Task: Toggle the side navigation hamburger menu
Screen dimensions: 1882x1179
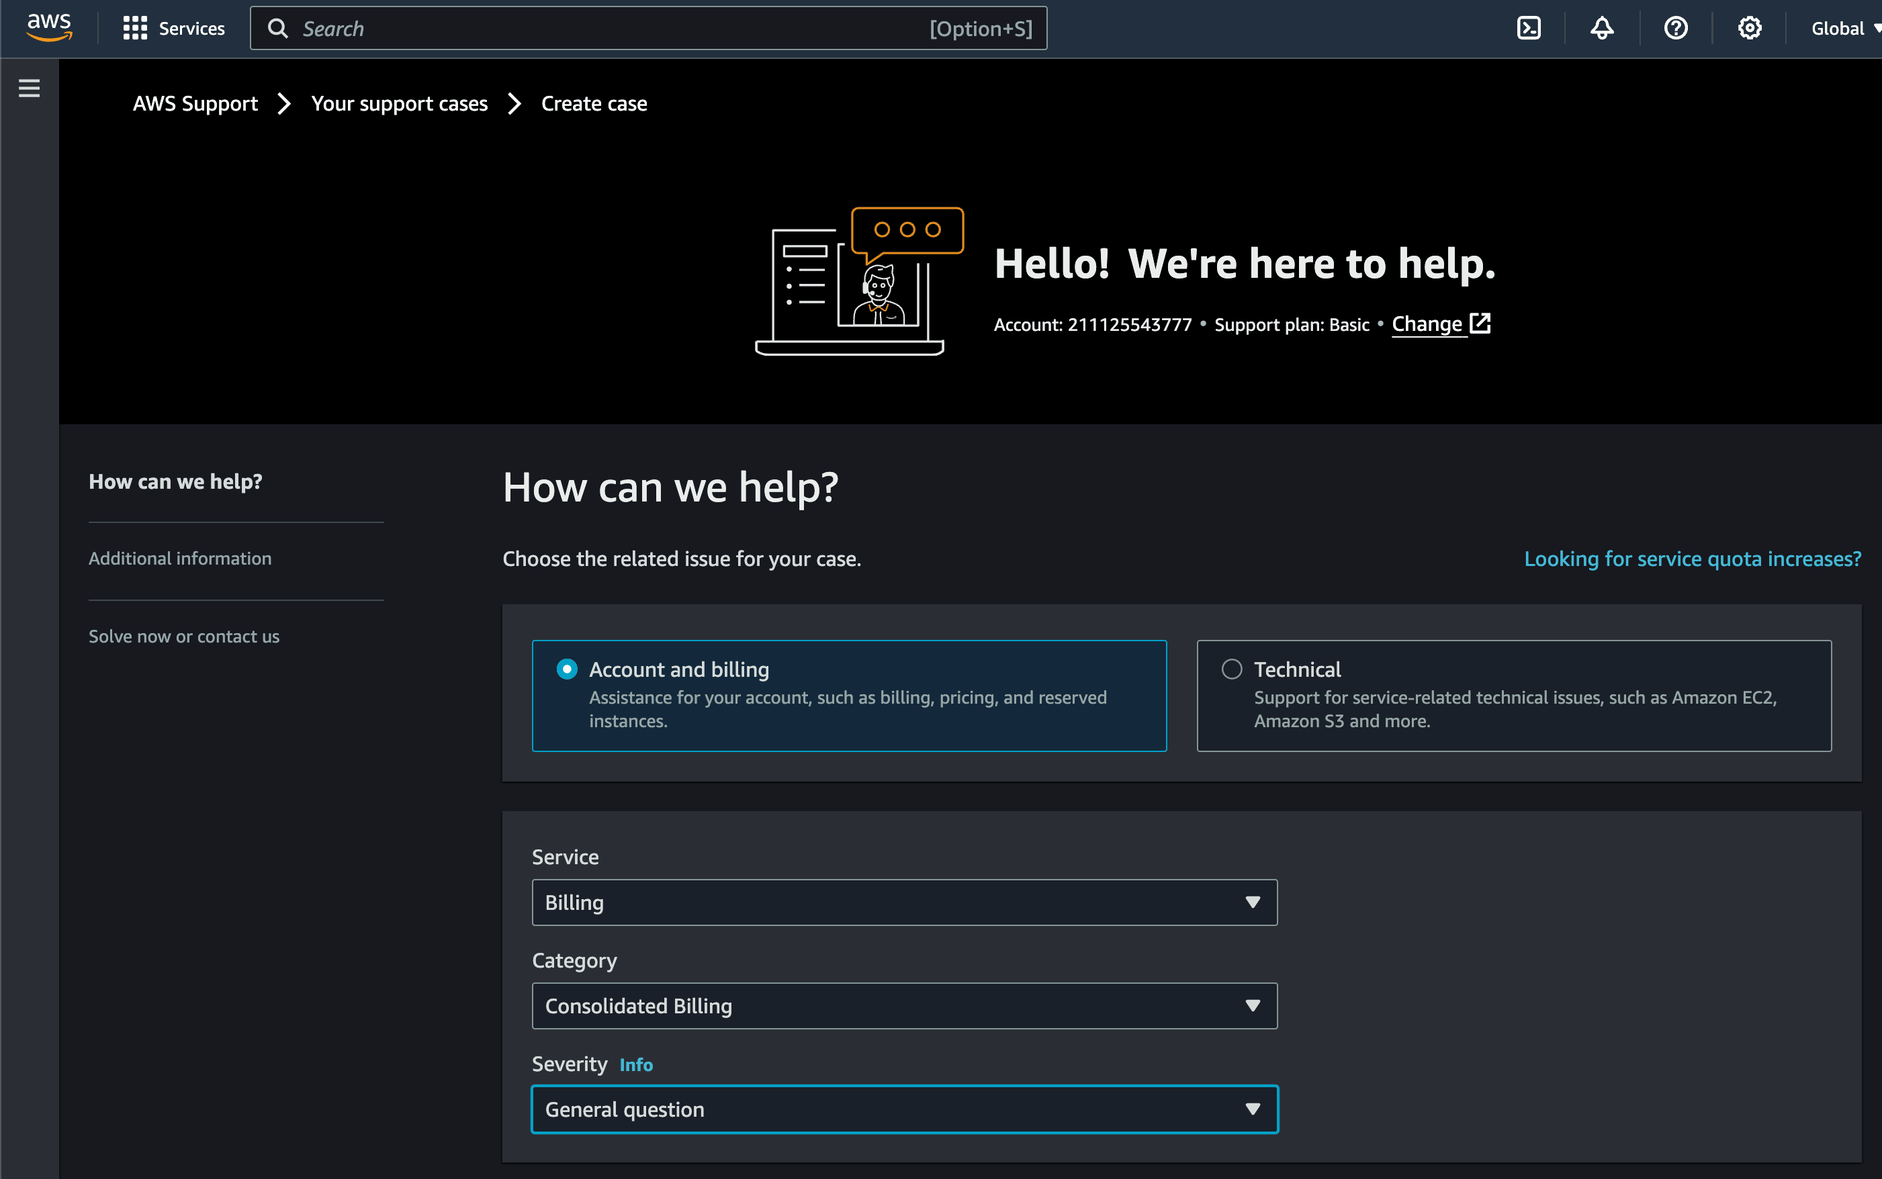Action: 29,88
